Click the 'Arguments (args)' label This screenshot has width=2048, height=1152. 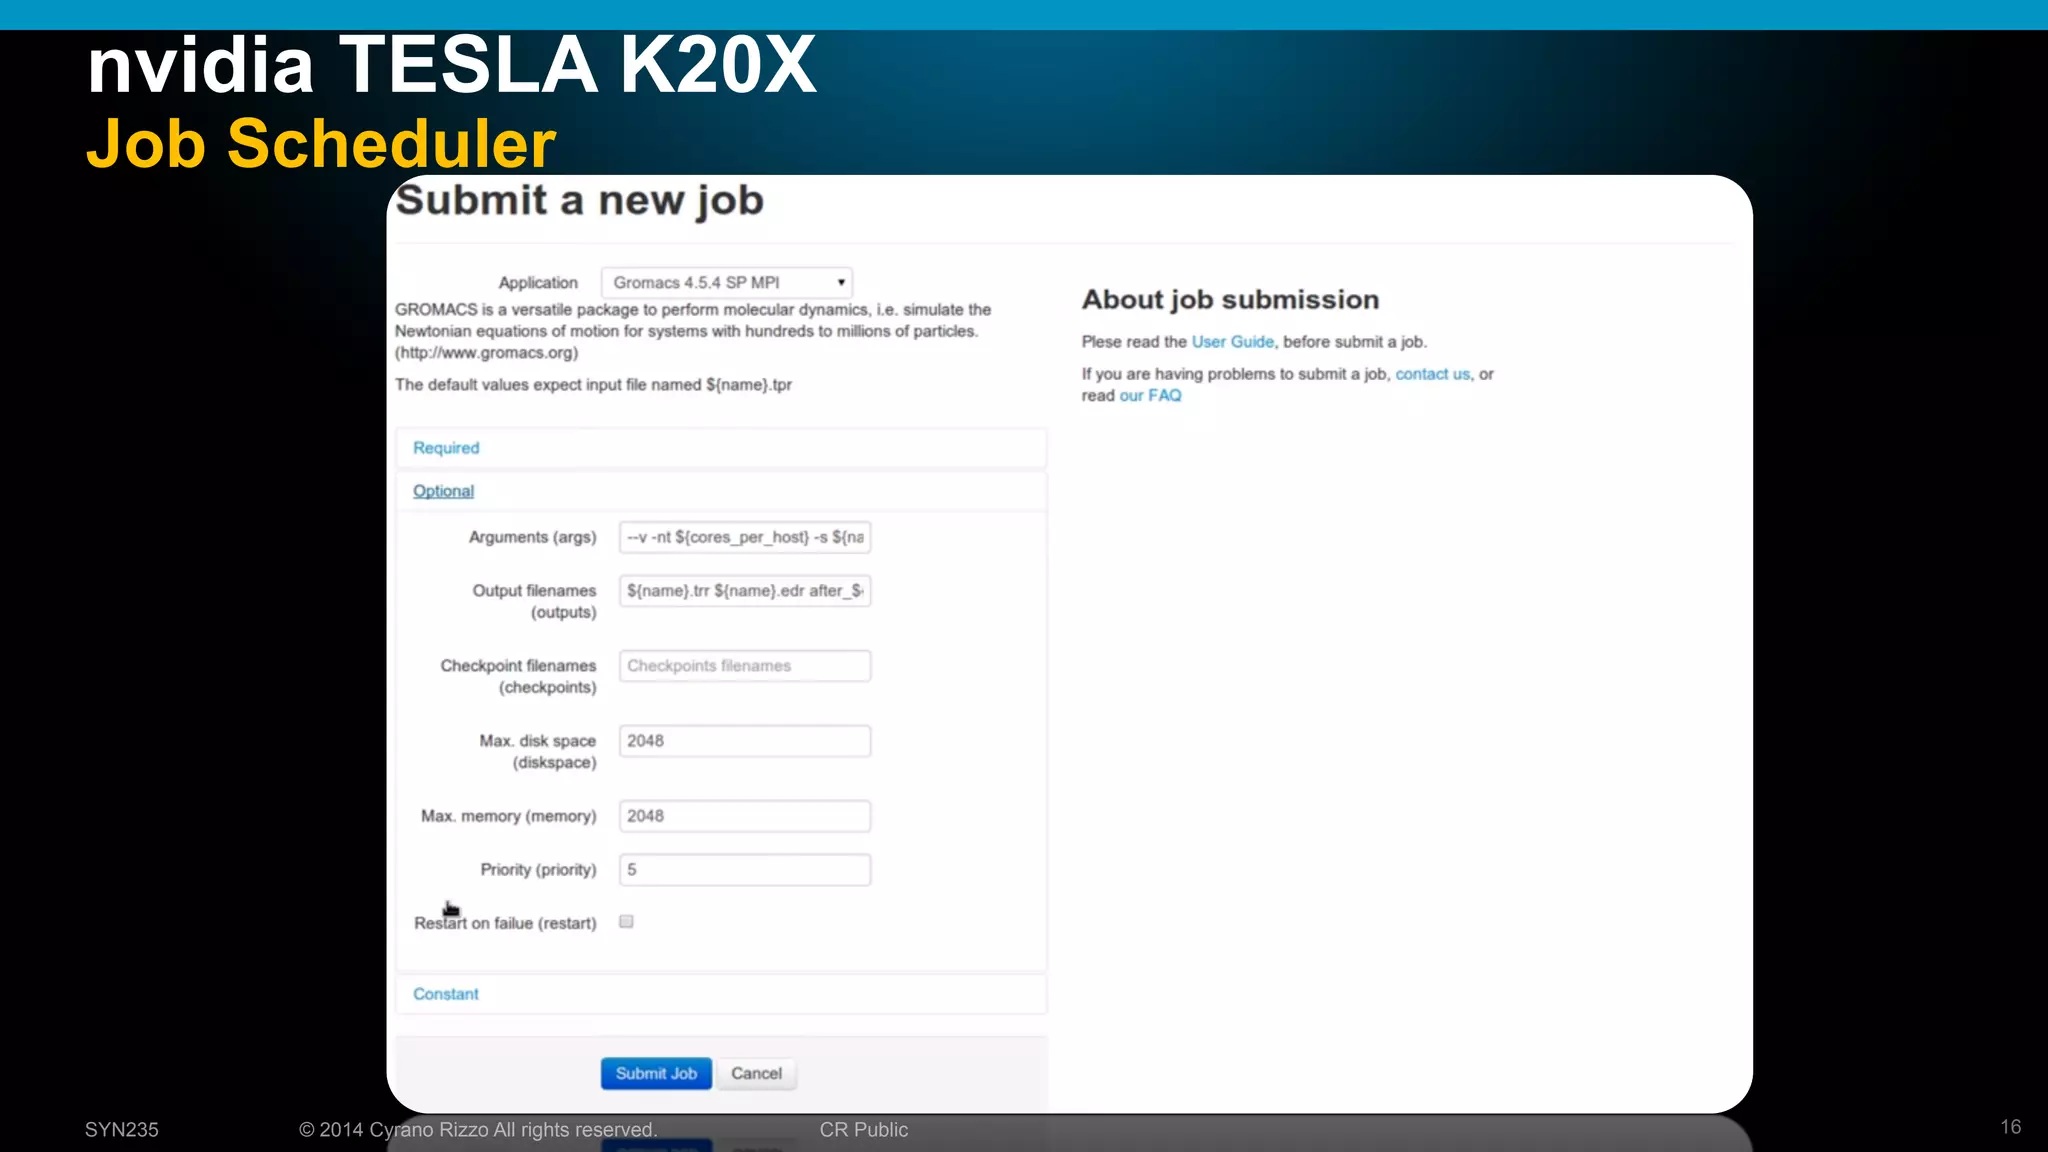pyautogui.click(x=532, y=537)
